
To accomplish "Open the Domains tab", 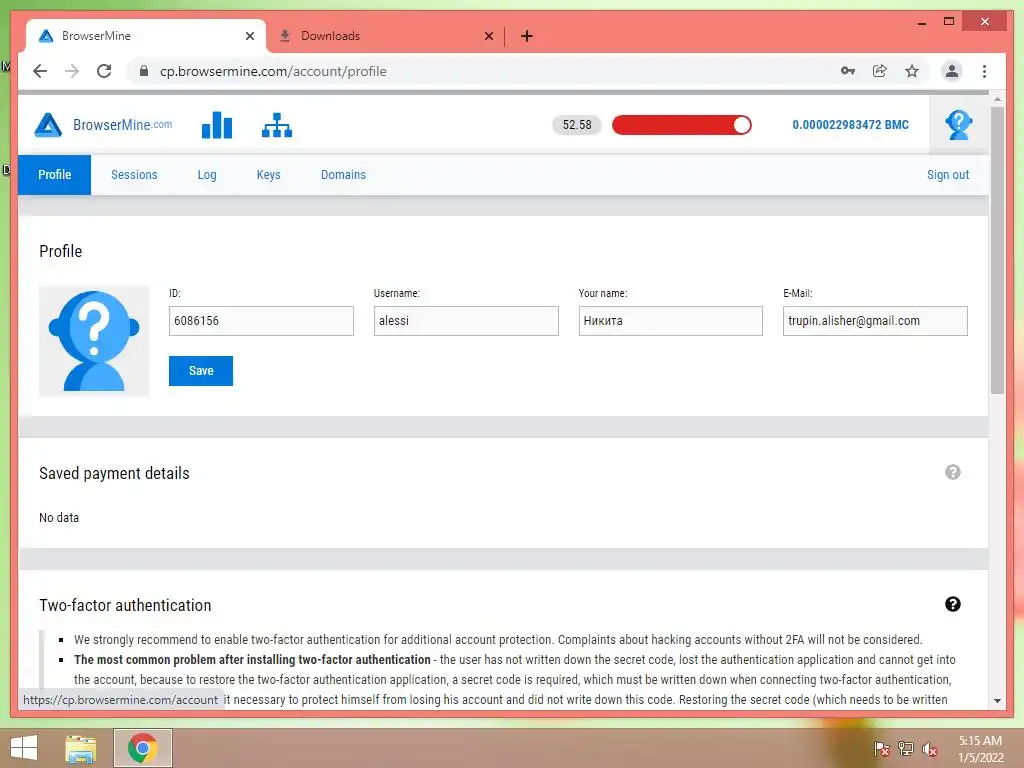I will tap(343, 174).
